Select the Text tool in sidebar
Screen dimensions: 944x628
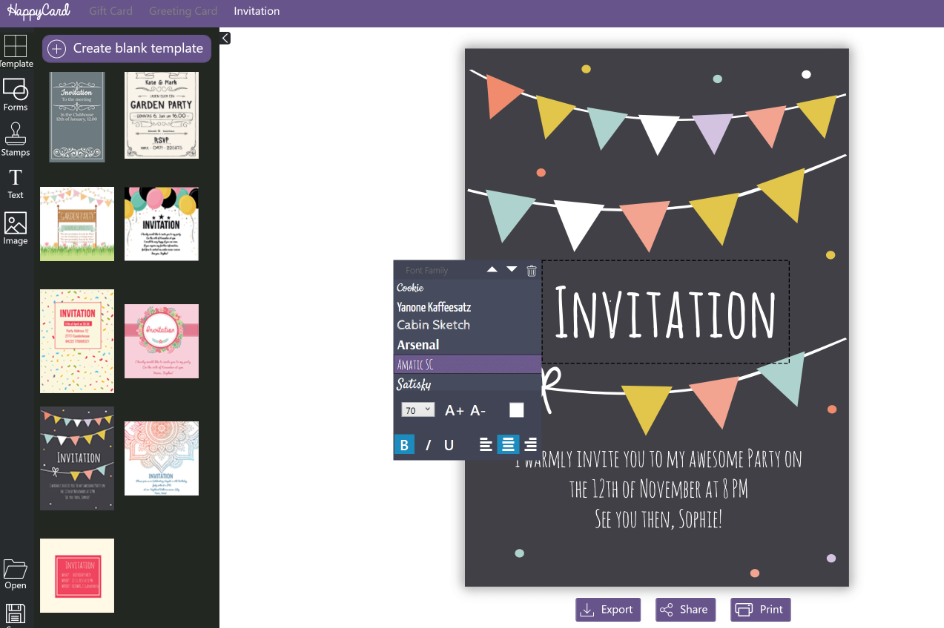(x=15, y=184)
